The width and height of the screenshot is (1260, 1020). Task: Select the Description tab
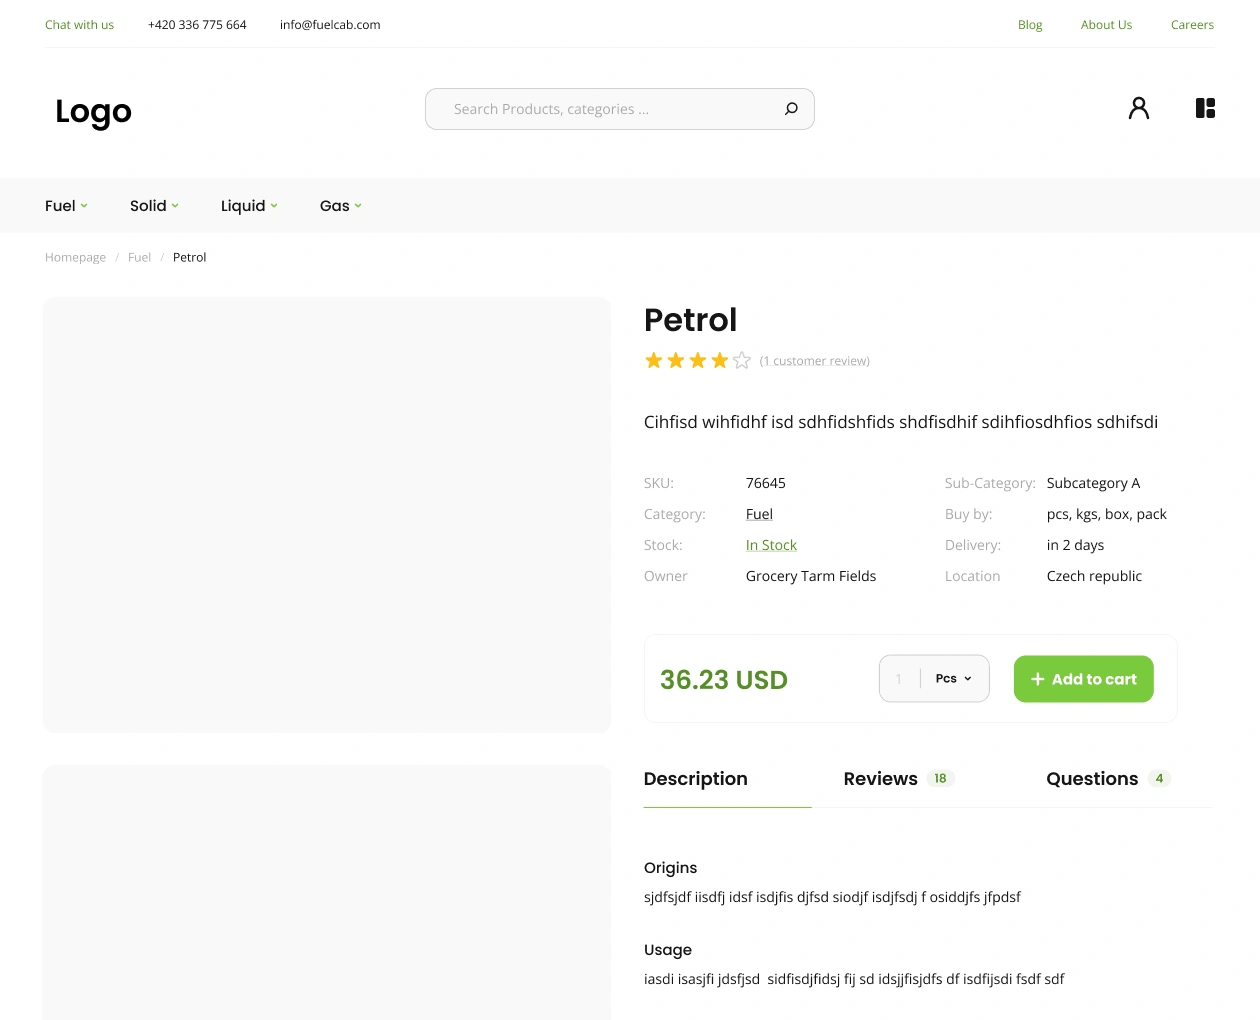click(x=696, y=779)
